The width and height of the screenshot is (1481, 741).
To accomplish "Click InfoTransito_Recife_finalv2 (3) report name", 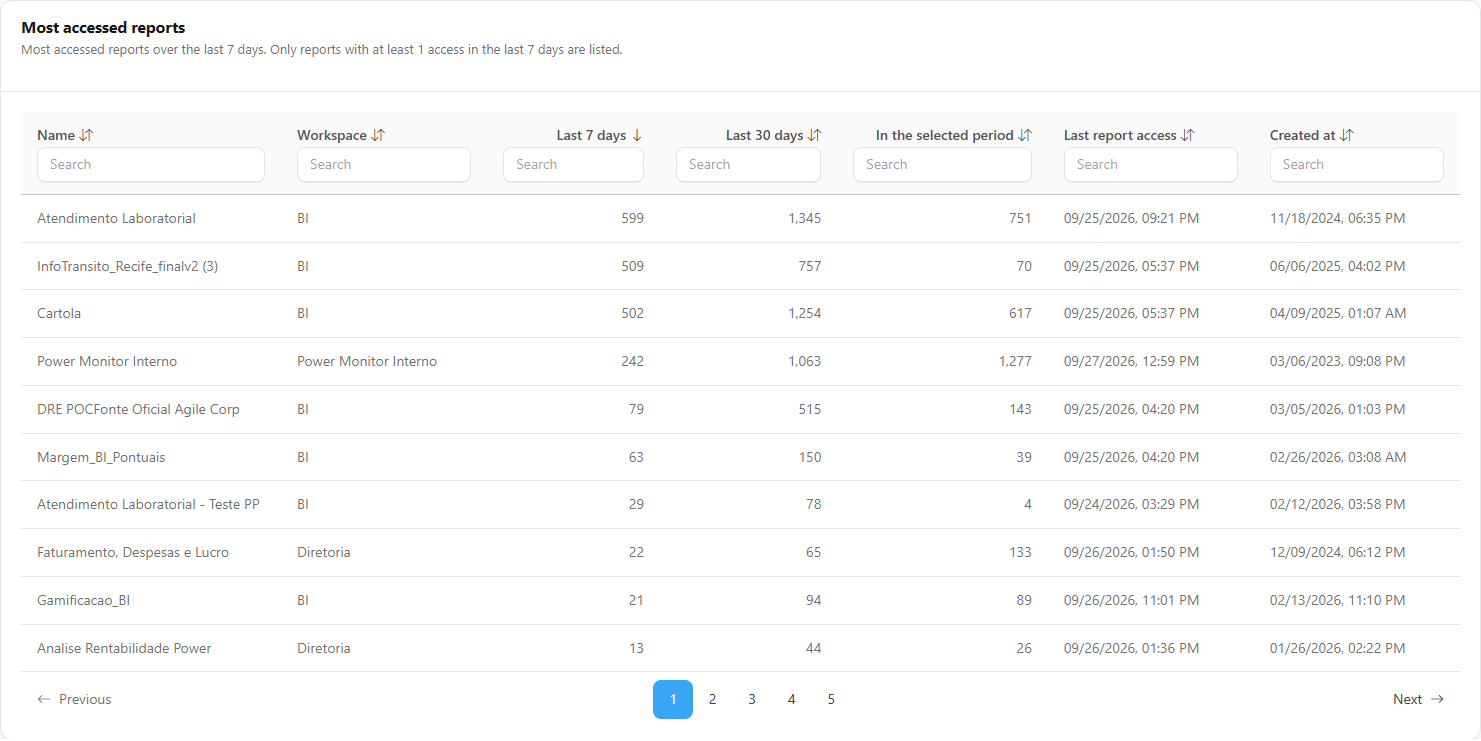I will [x=128, y=266].
